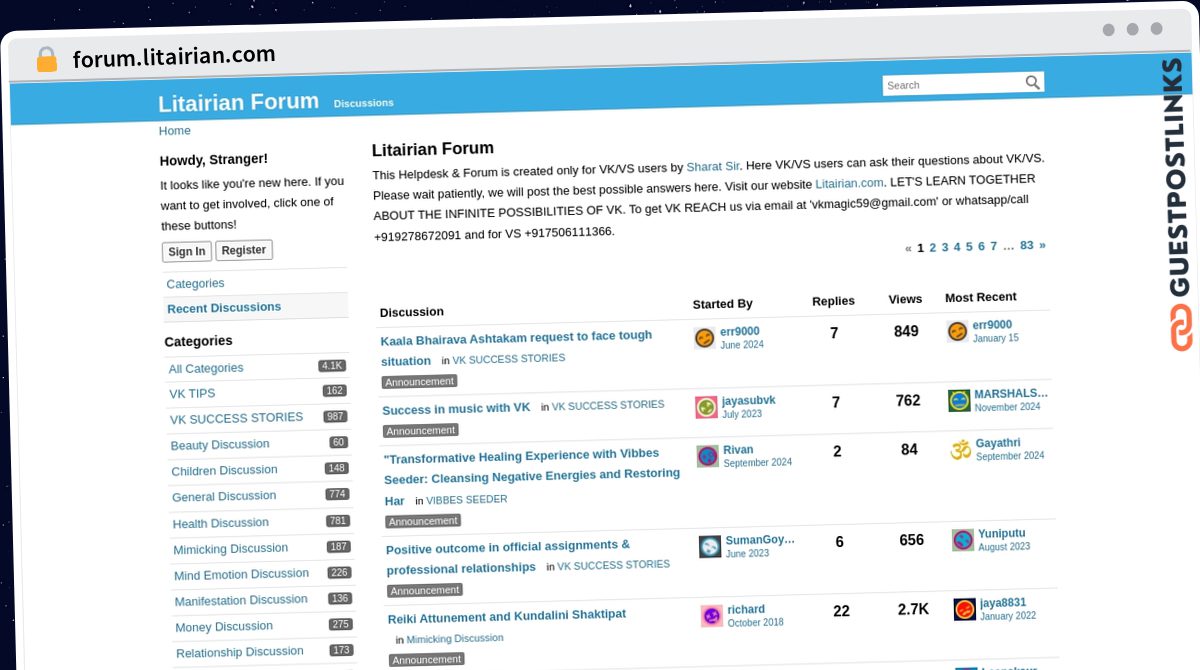Open err9000 avatar in Most Recent column
This screenshot has width=1200, height=670.
957,331
